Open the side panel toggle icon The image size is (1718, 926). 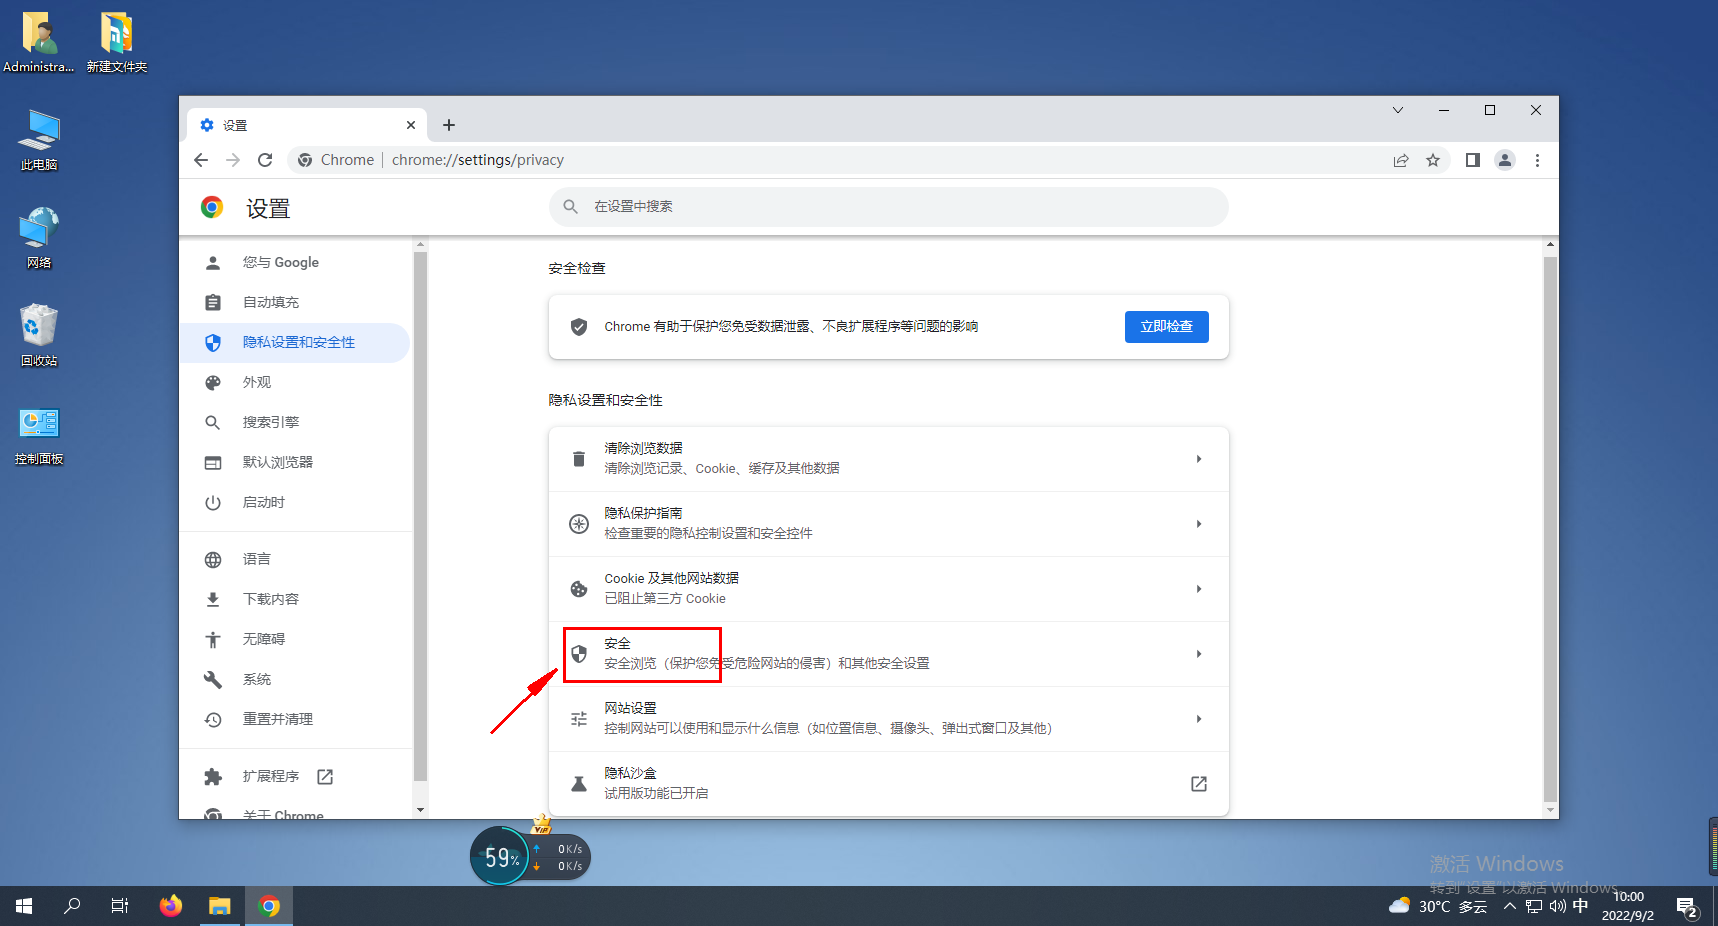(1471, 160)
